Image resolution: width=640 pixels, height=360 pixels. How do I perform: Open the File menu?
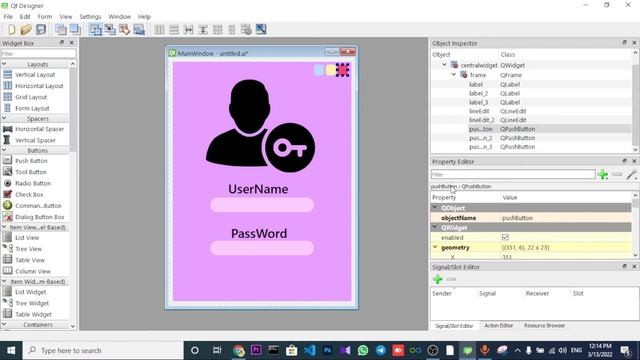tap(8, 17)
